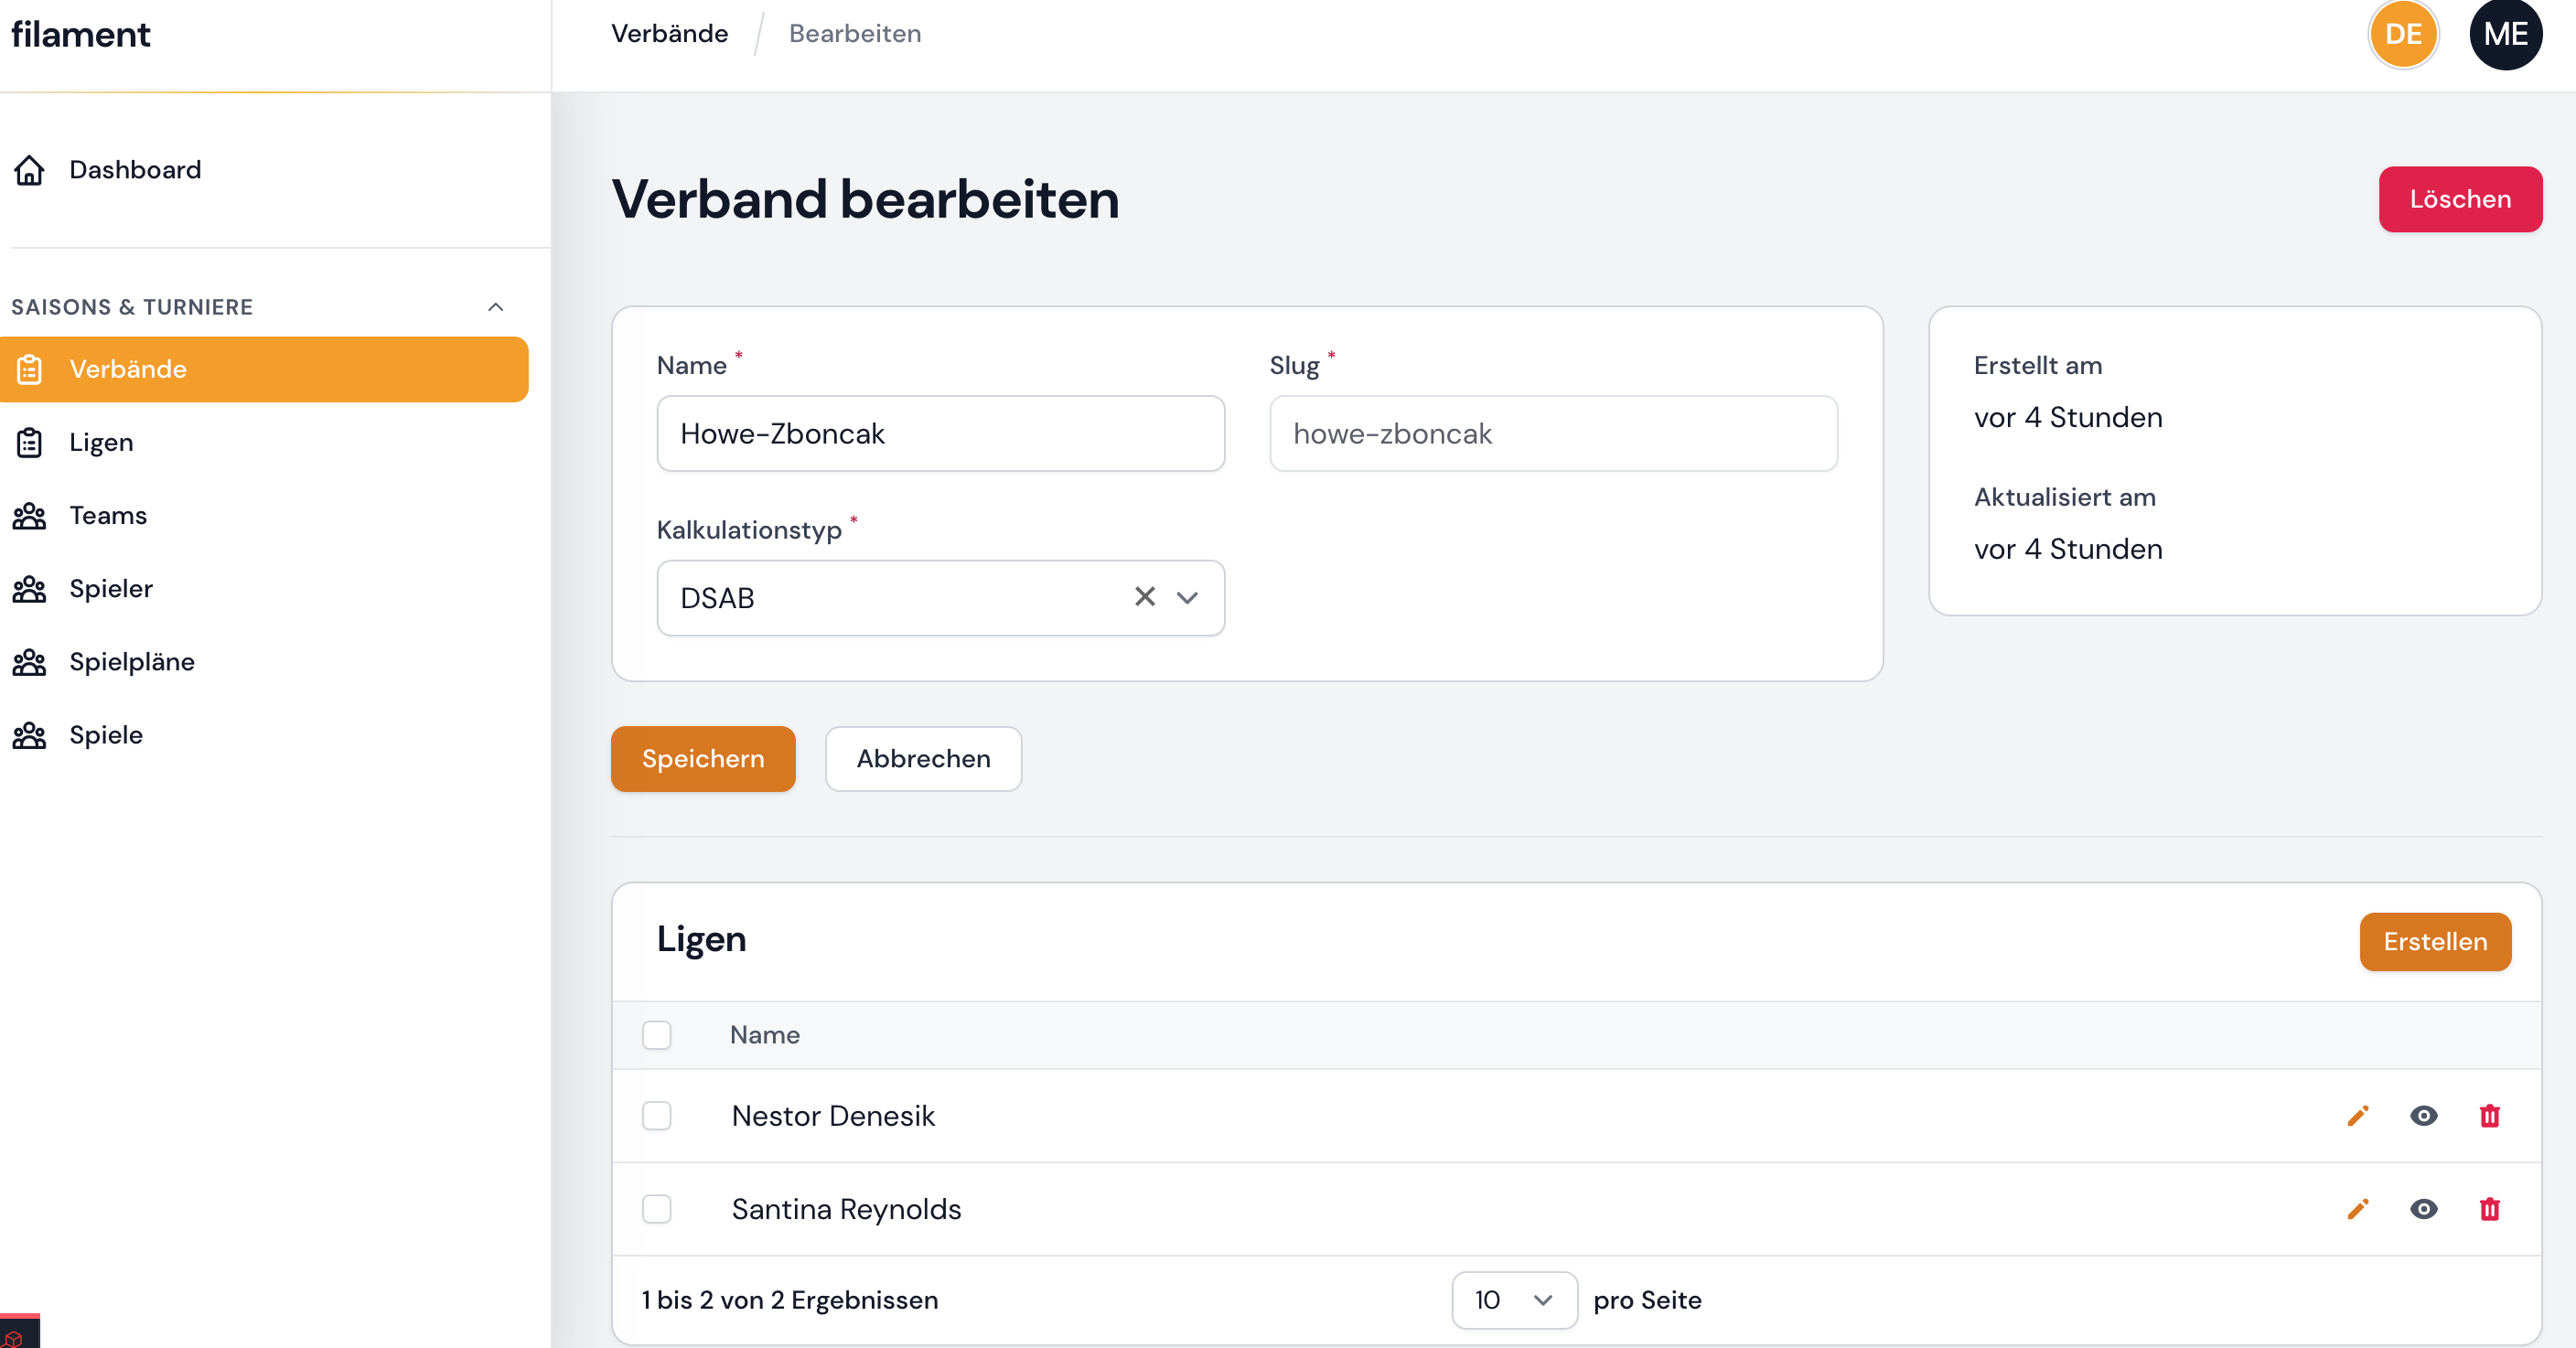Open the Kalkulationstyp dropdown
The image size is (2576, 1348).
pyautogui.click(x=1187, y=598)
